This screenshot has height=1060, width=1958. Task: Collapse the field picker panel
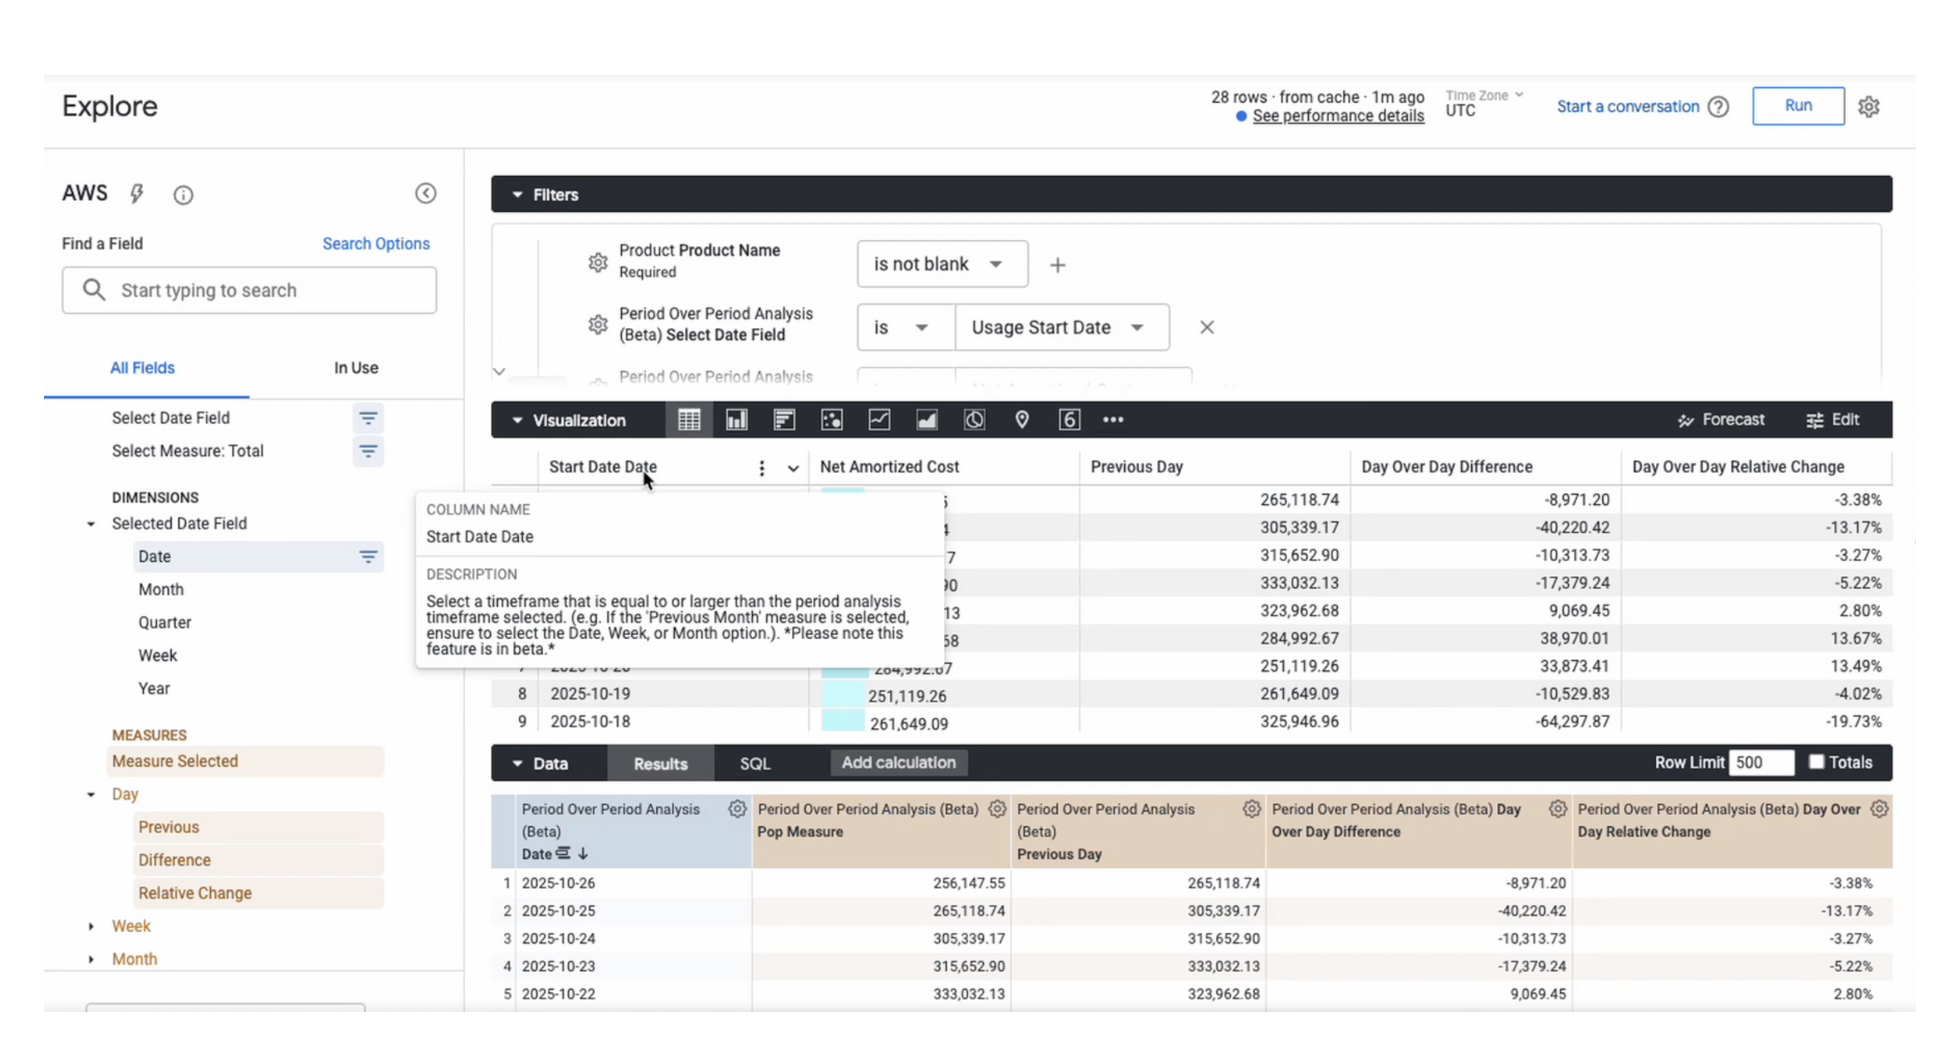tap(425, 194)
